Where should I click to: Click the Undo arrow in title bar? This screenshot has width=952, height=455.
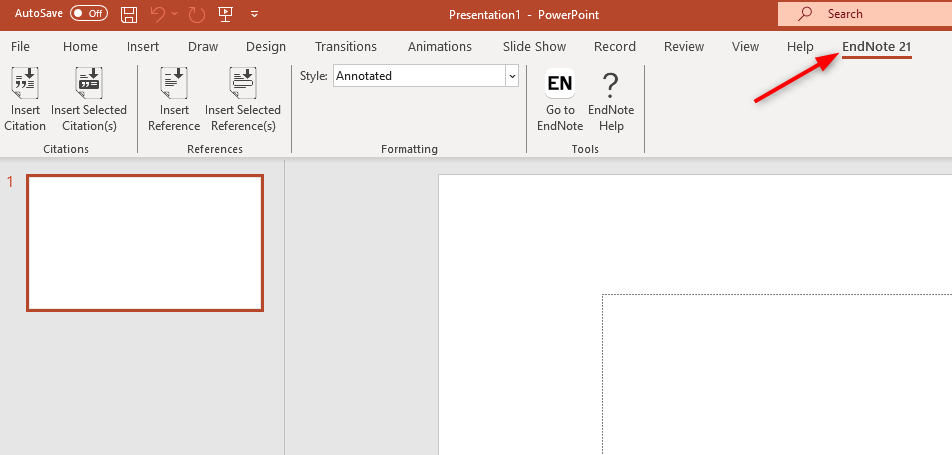[157, 14]
